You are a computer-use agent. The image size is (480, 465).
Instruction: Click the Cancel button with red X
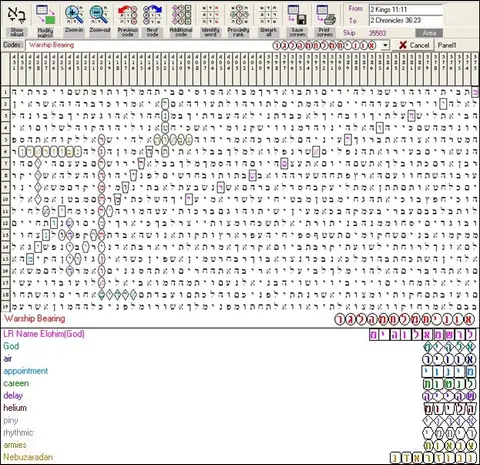coord(413,45)
